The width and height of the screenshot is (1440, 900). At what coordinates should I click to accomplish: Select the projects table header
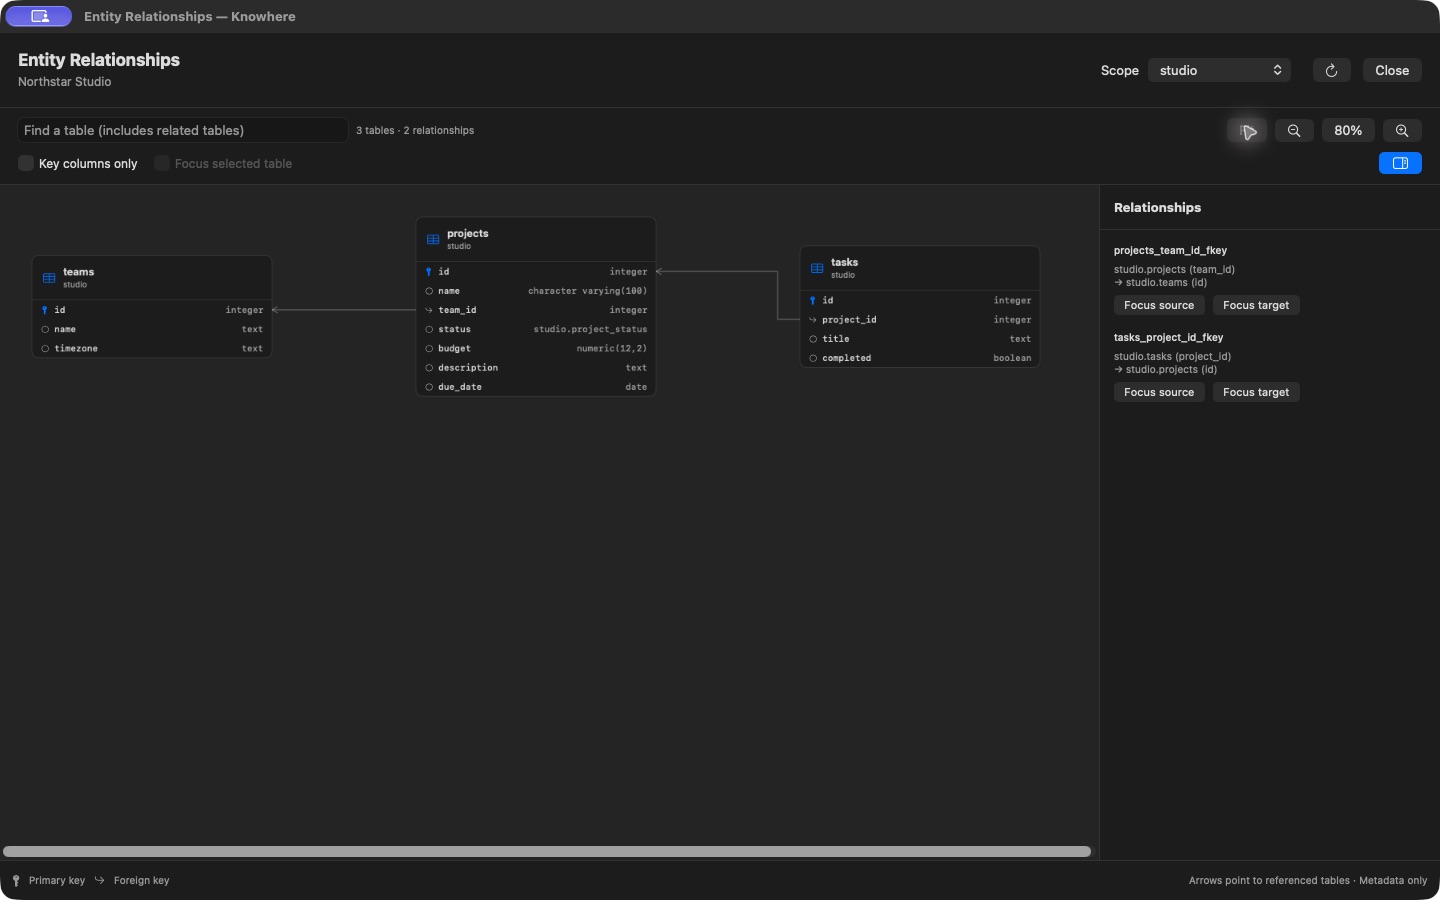tap(536, 240)
